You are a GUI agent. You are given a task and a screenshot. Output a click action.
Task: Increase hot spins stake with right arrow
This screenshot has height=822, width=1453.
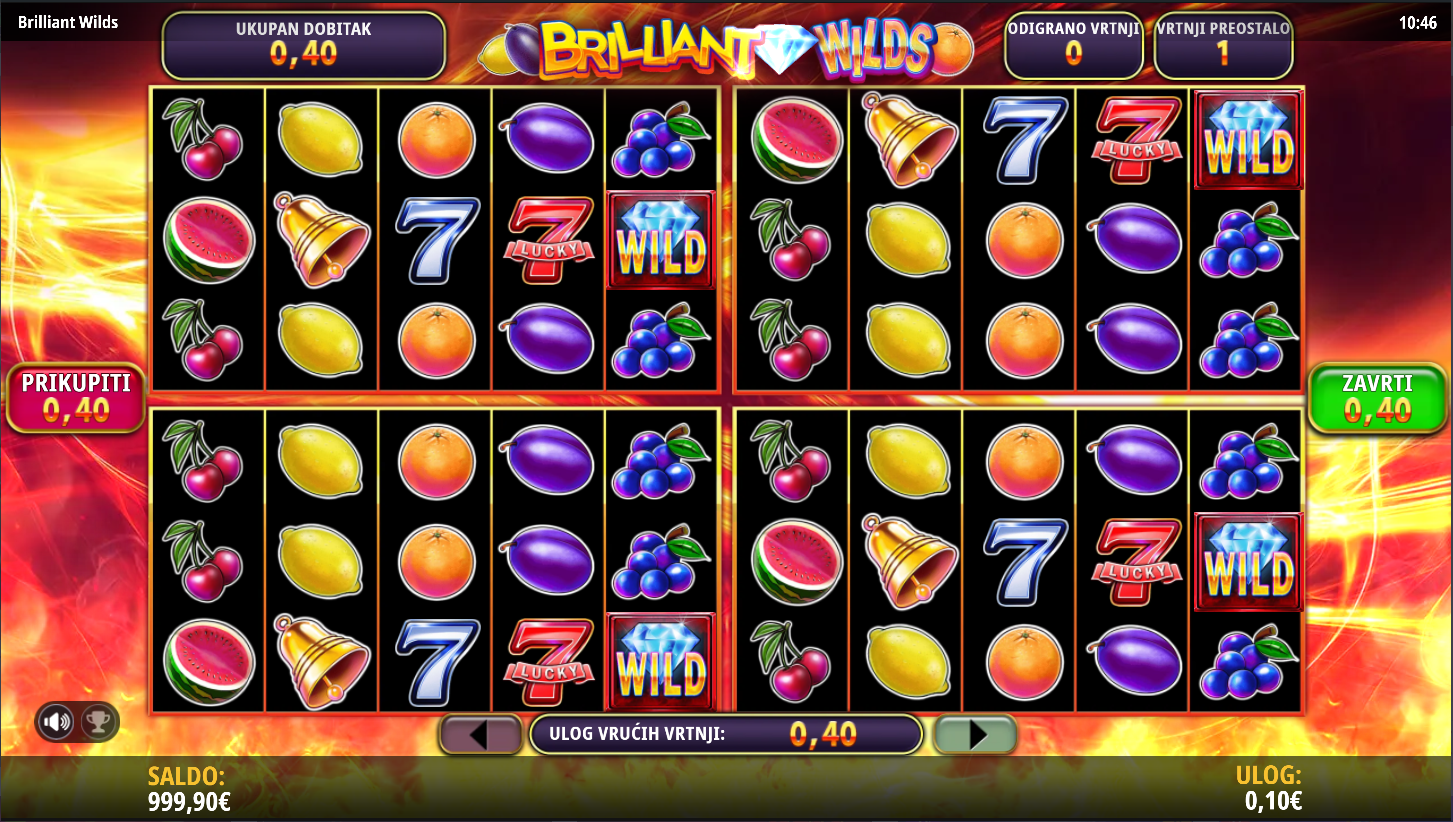pyautogui.click(x=975, y=734)
